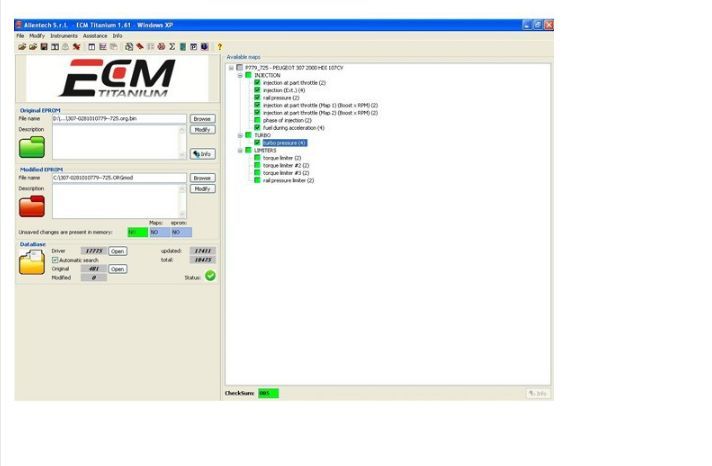Click the red Modified EPROM folder icon

(x=32, y=206)
